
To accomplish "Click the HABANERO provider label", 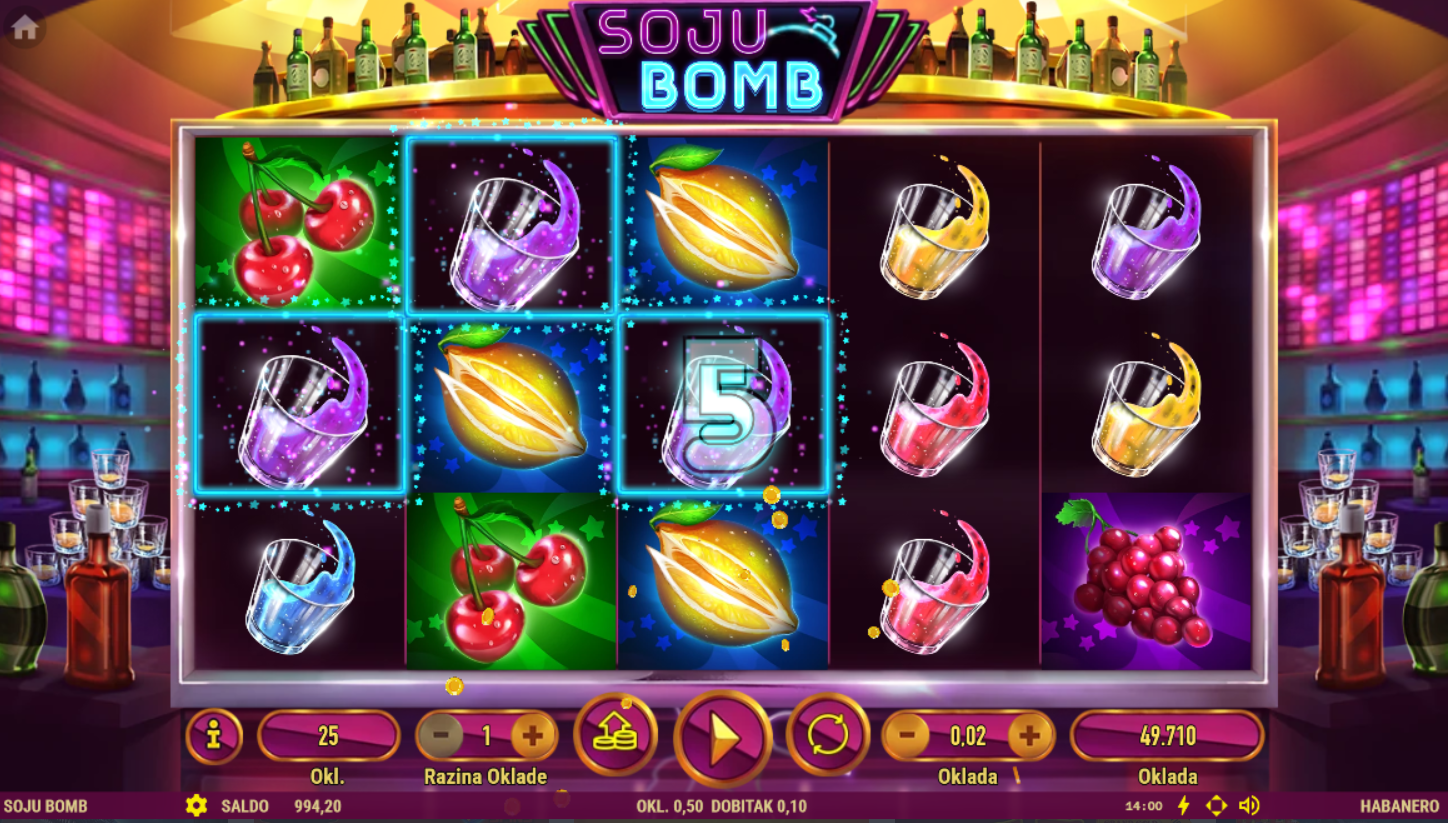I will click(1400, 806).
